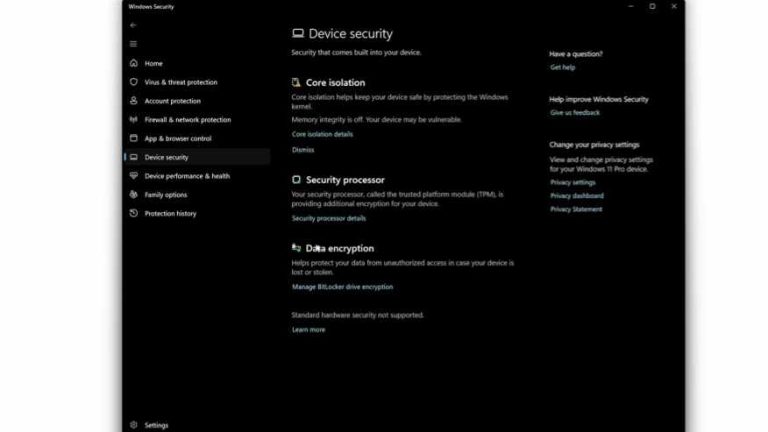Click the Virus & threat protection shield icon
The width and height of the screenshot is (768, 432).
(x=133, y=82)
